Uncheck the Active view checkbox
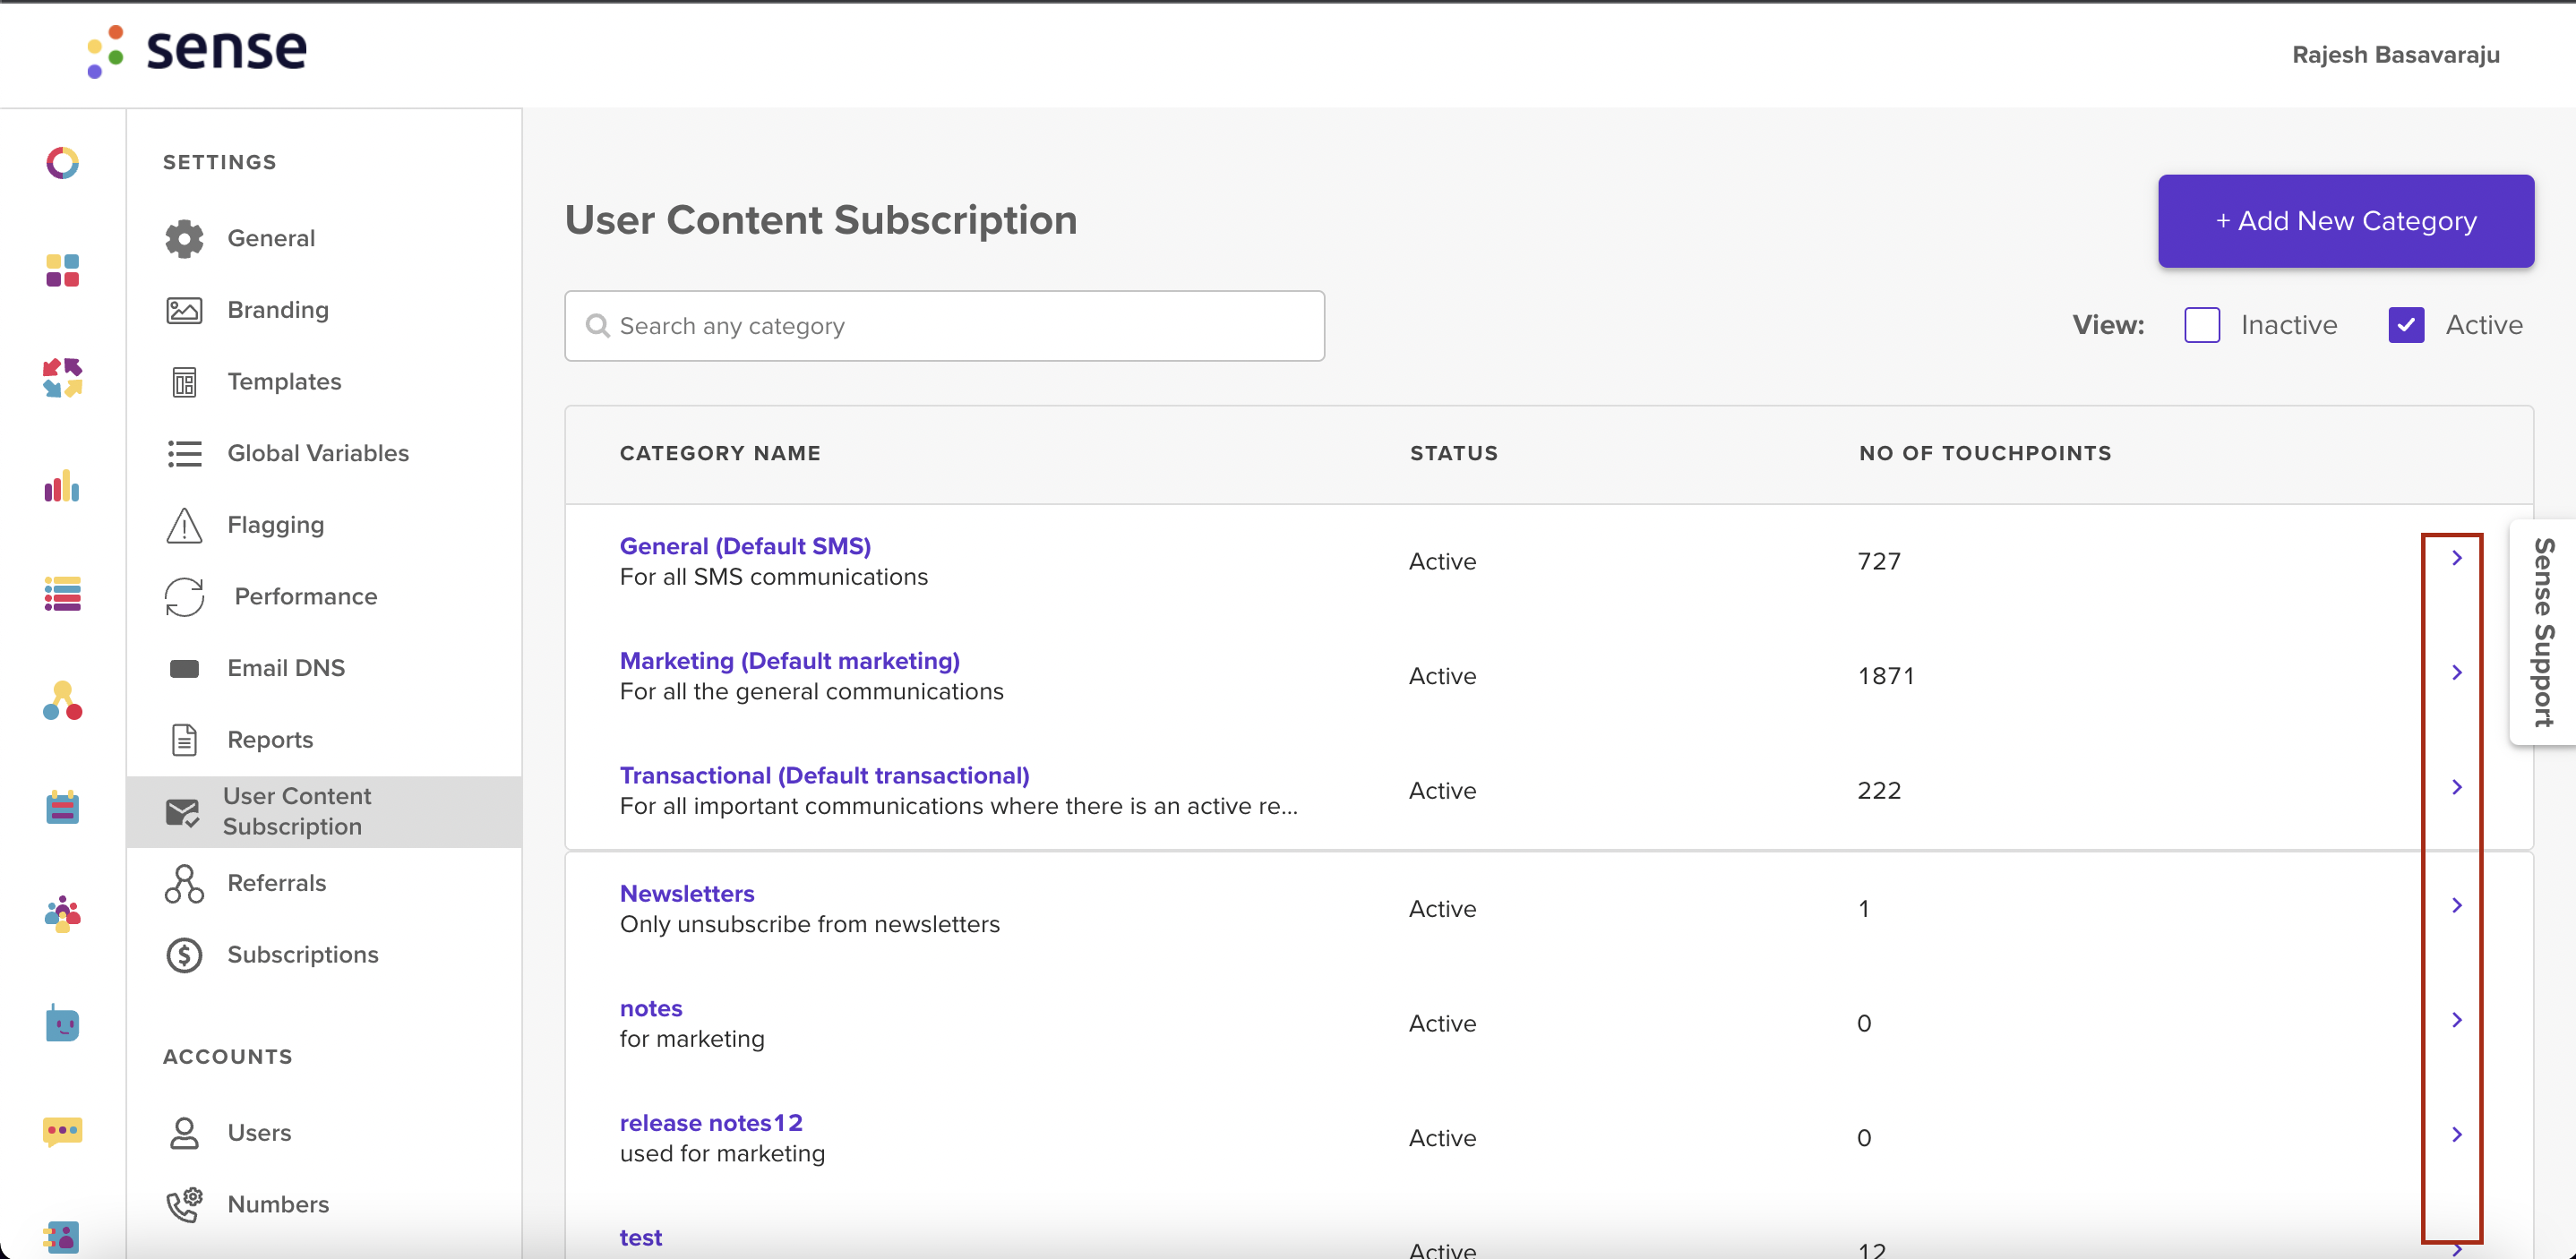This screenshot has height=1259, width=2576. click(x=2406, y=325)
